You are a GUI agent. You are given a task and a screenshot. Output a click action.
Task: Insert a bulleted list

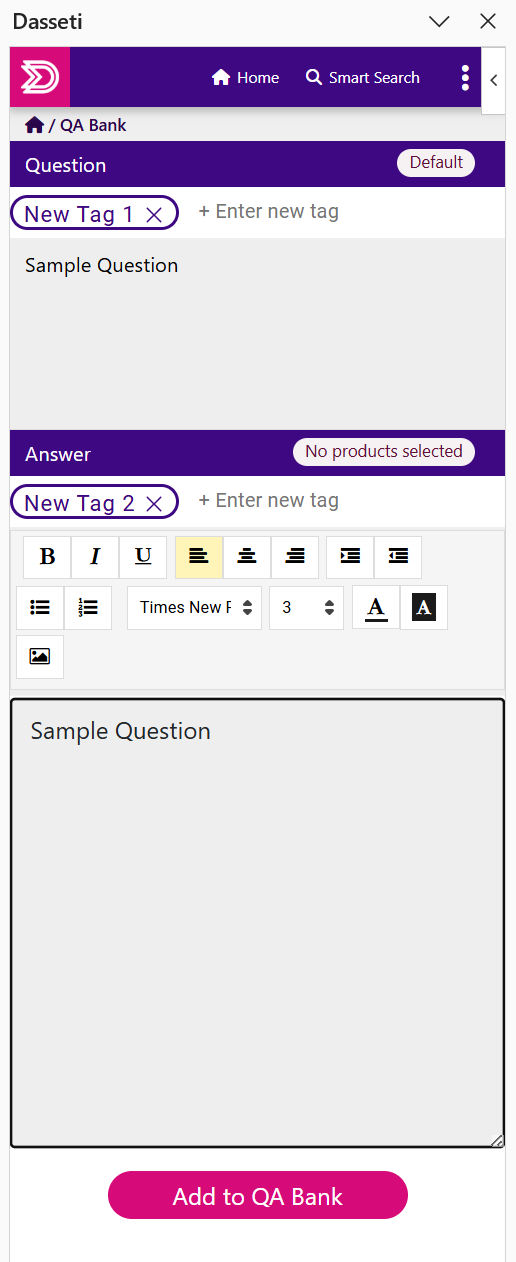(x=40, y=608)
